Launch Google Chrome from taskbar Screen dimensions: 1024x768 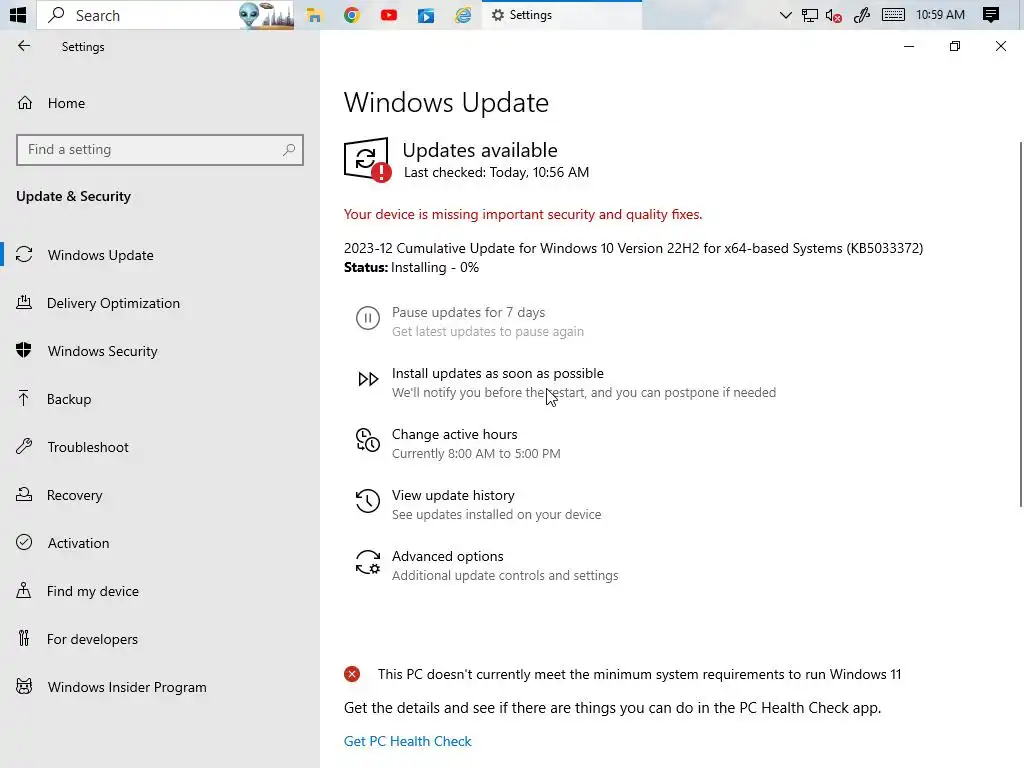click(351, 14)
